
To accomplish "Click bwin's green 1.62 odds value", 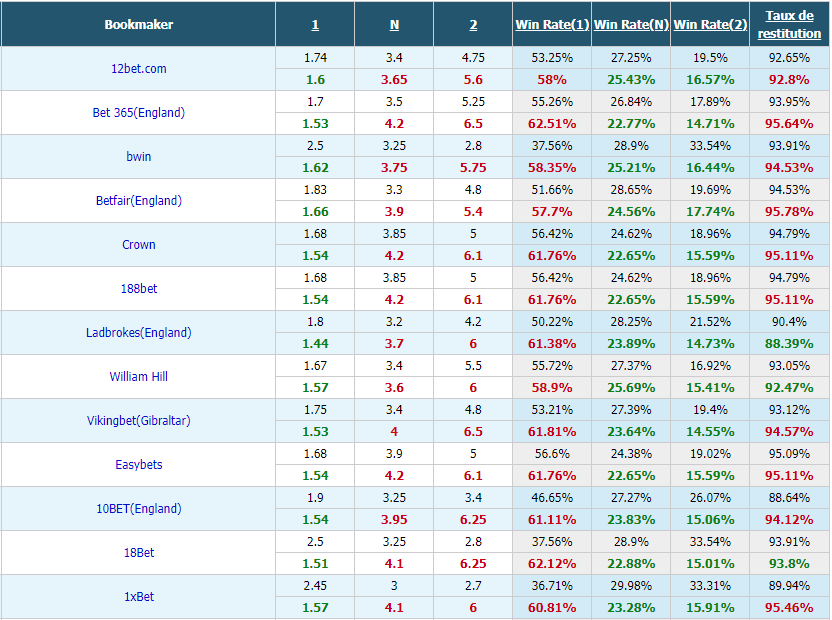I will tap(315, 168).
